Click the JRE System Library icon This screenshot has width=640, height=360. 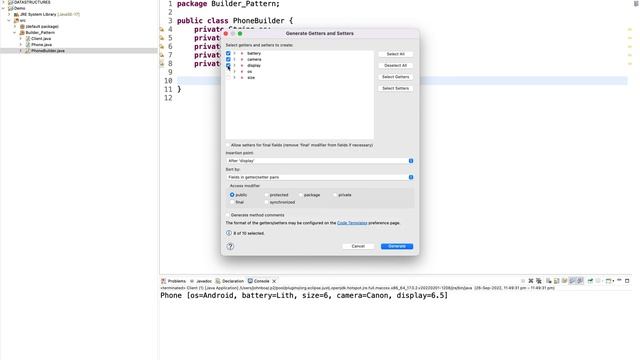click(16, 14)
